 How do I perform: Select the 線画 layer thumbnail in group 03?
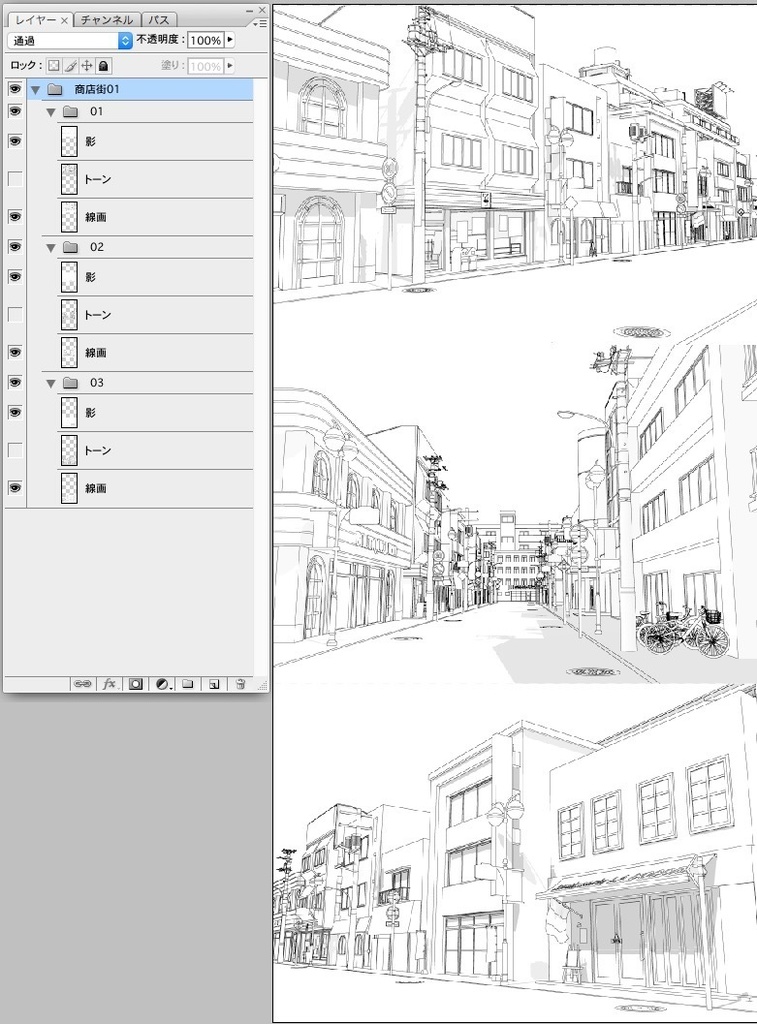pos(69,489)
